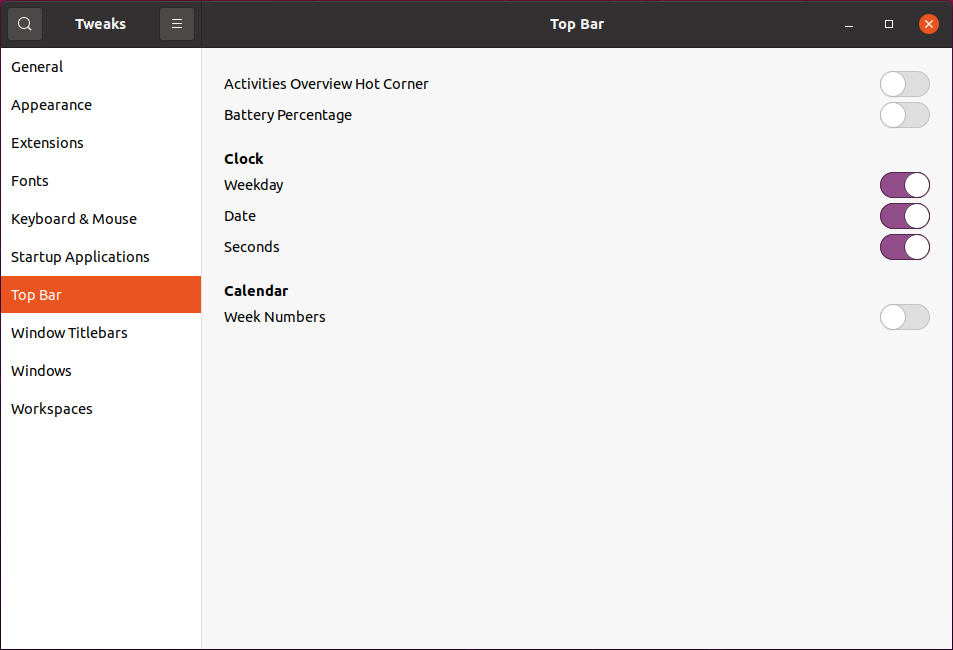Disable the Seconds clock switch
Image resolution: width=953 pixels, height=650 pixels.
coord(904,247)
